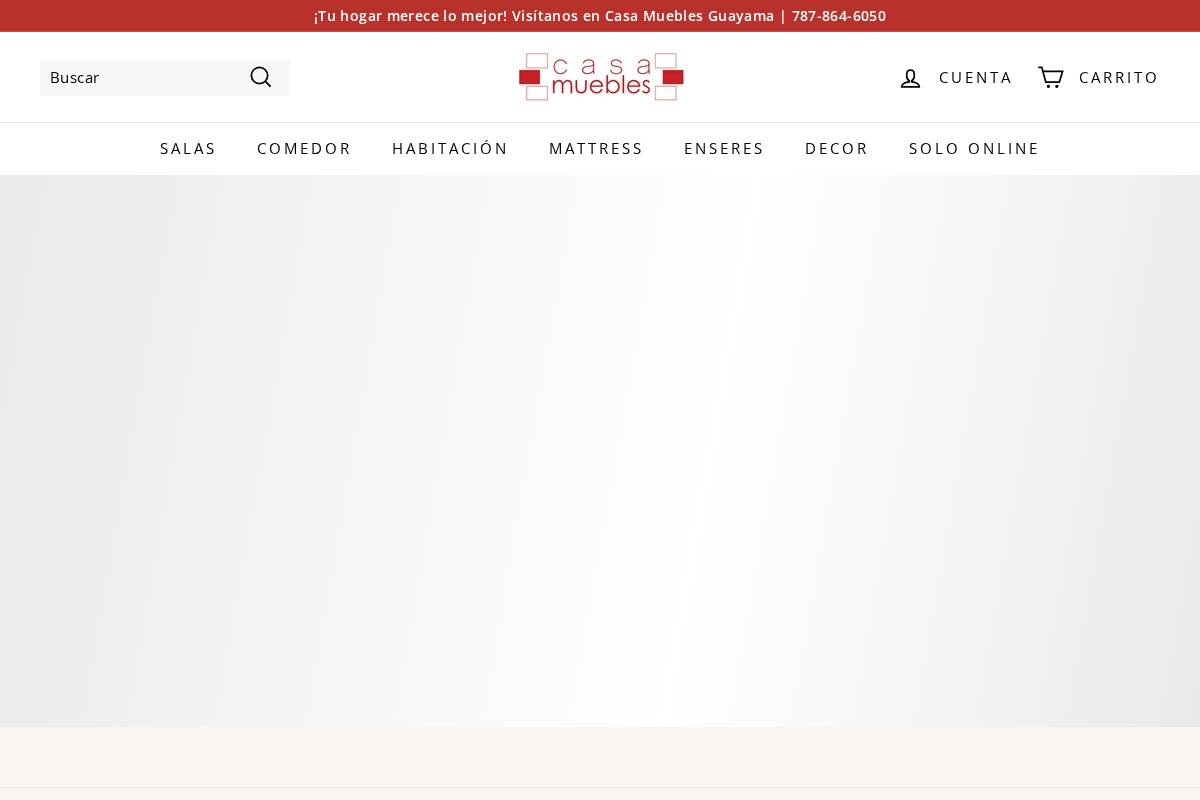Select the HABITACIÓN nav item
Screen dimensions: 1200x800
click(x=450, y=148)
